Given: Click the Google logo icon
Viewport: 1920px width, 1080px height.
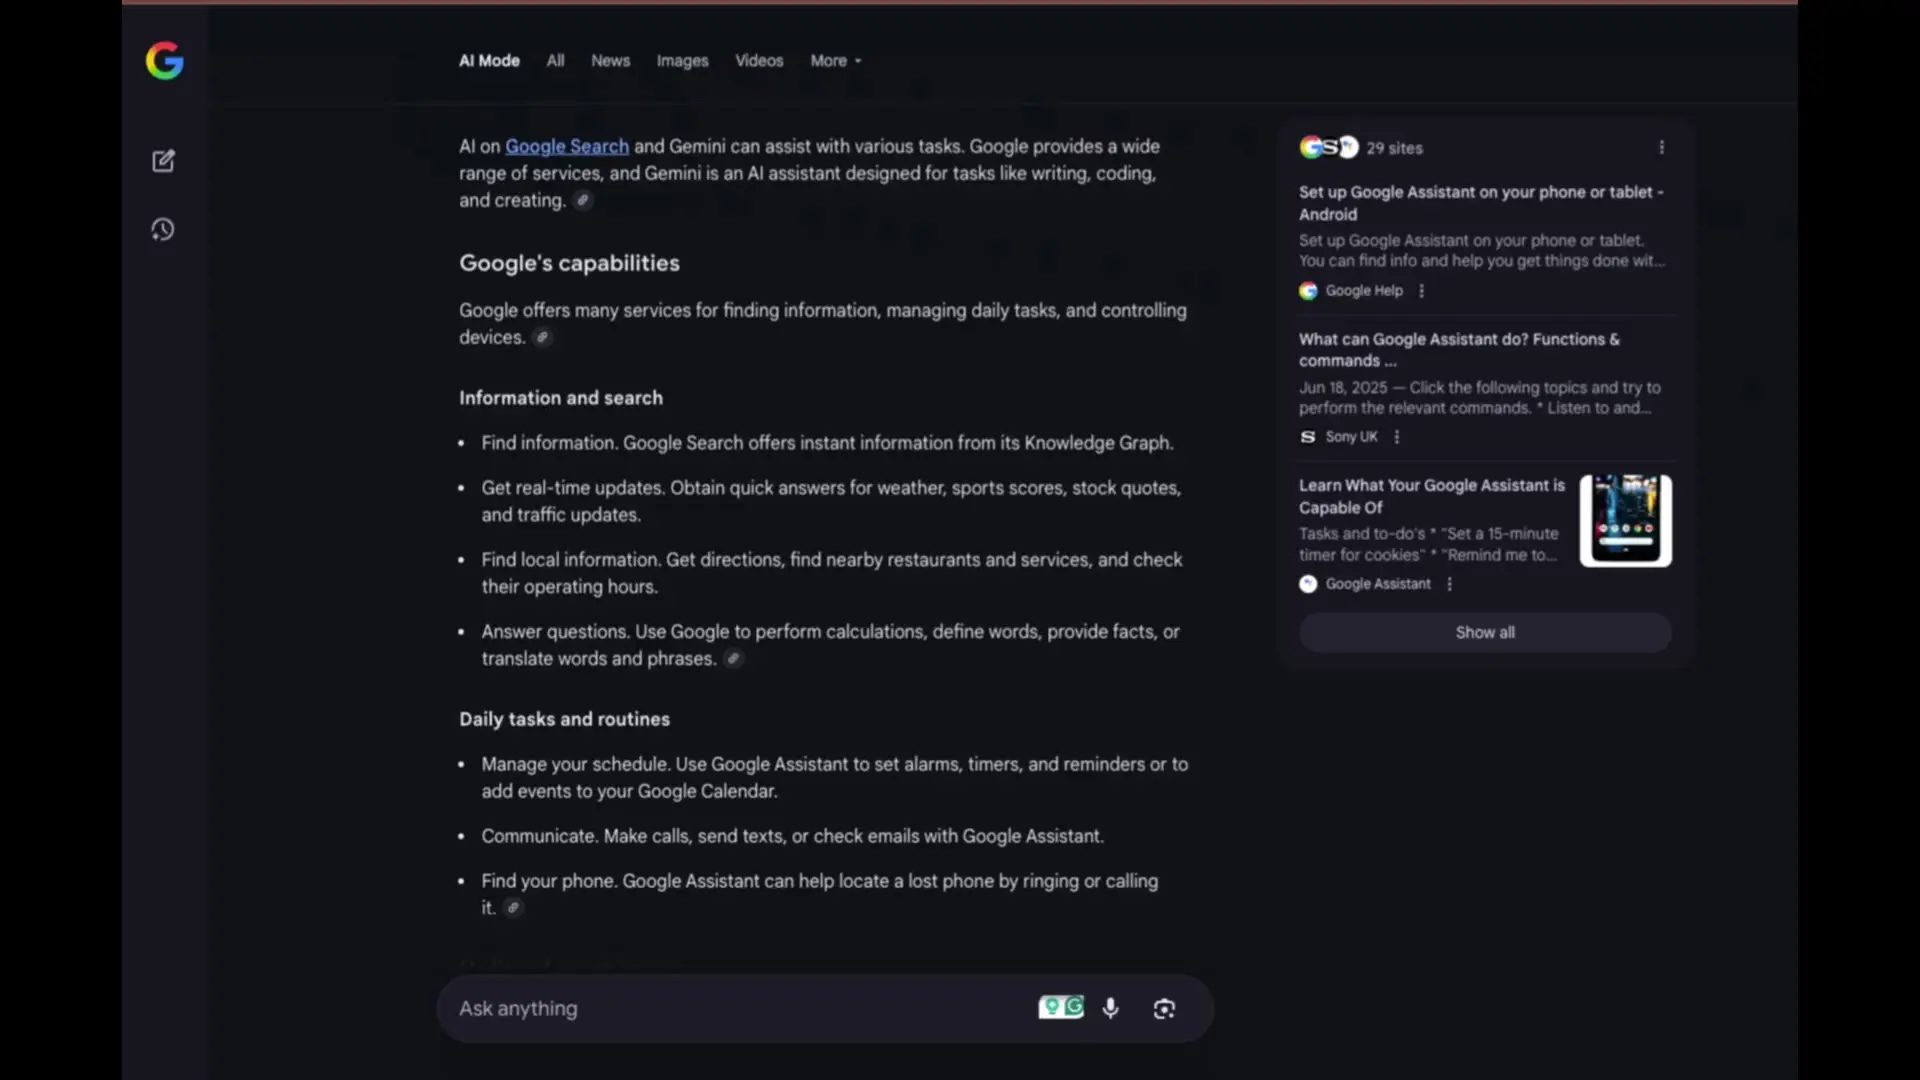Looking at the screenshot, I should 164,61.
